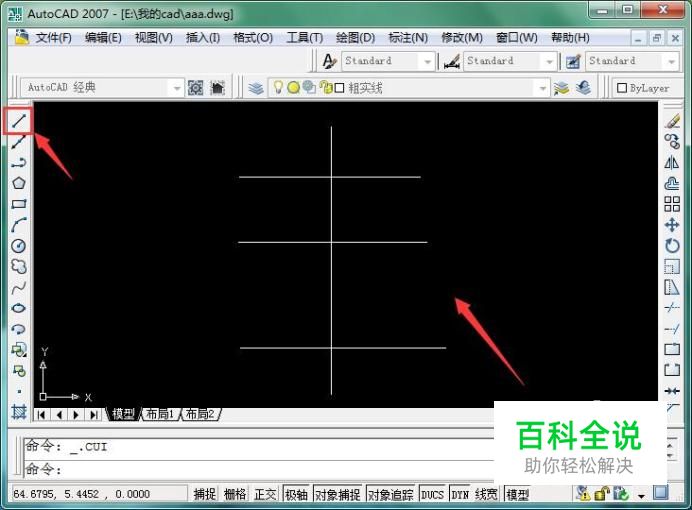
Task: Select the Construction Line tool
Action: 19,141
